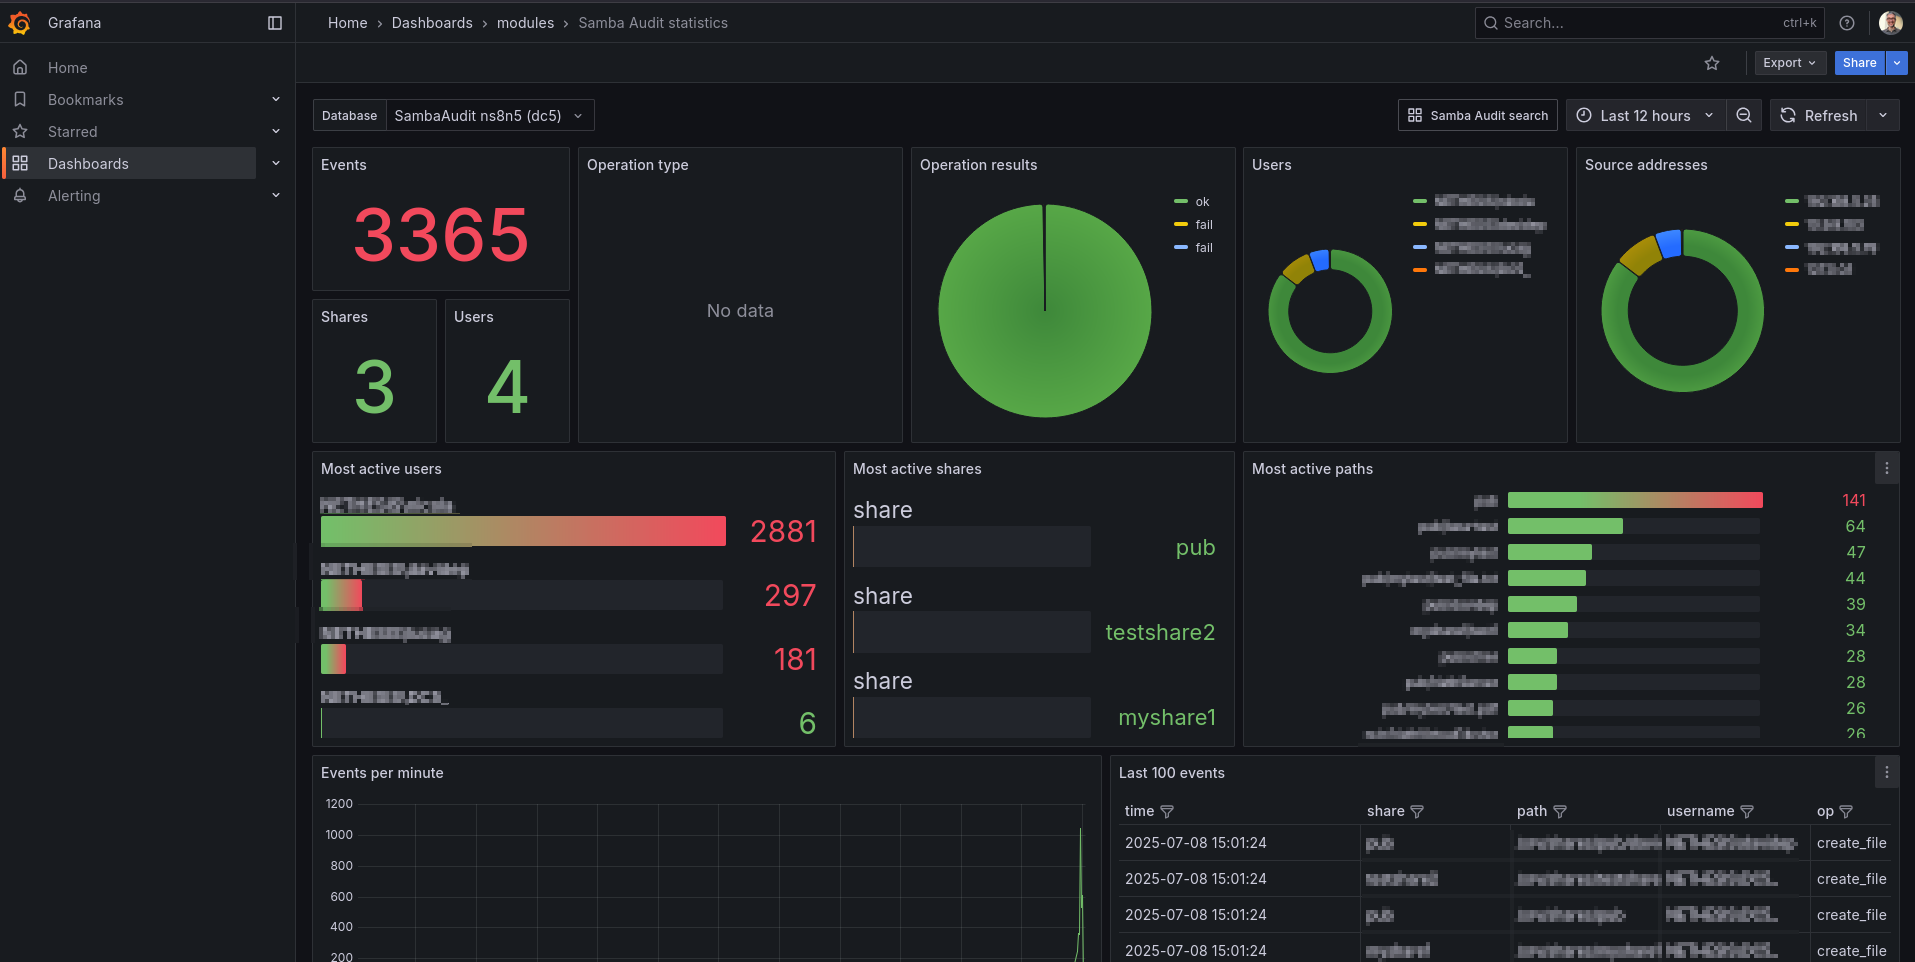Go to Dashboards breadcrumb

pyautogui.click(x=432, y=23)
